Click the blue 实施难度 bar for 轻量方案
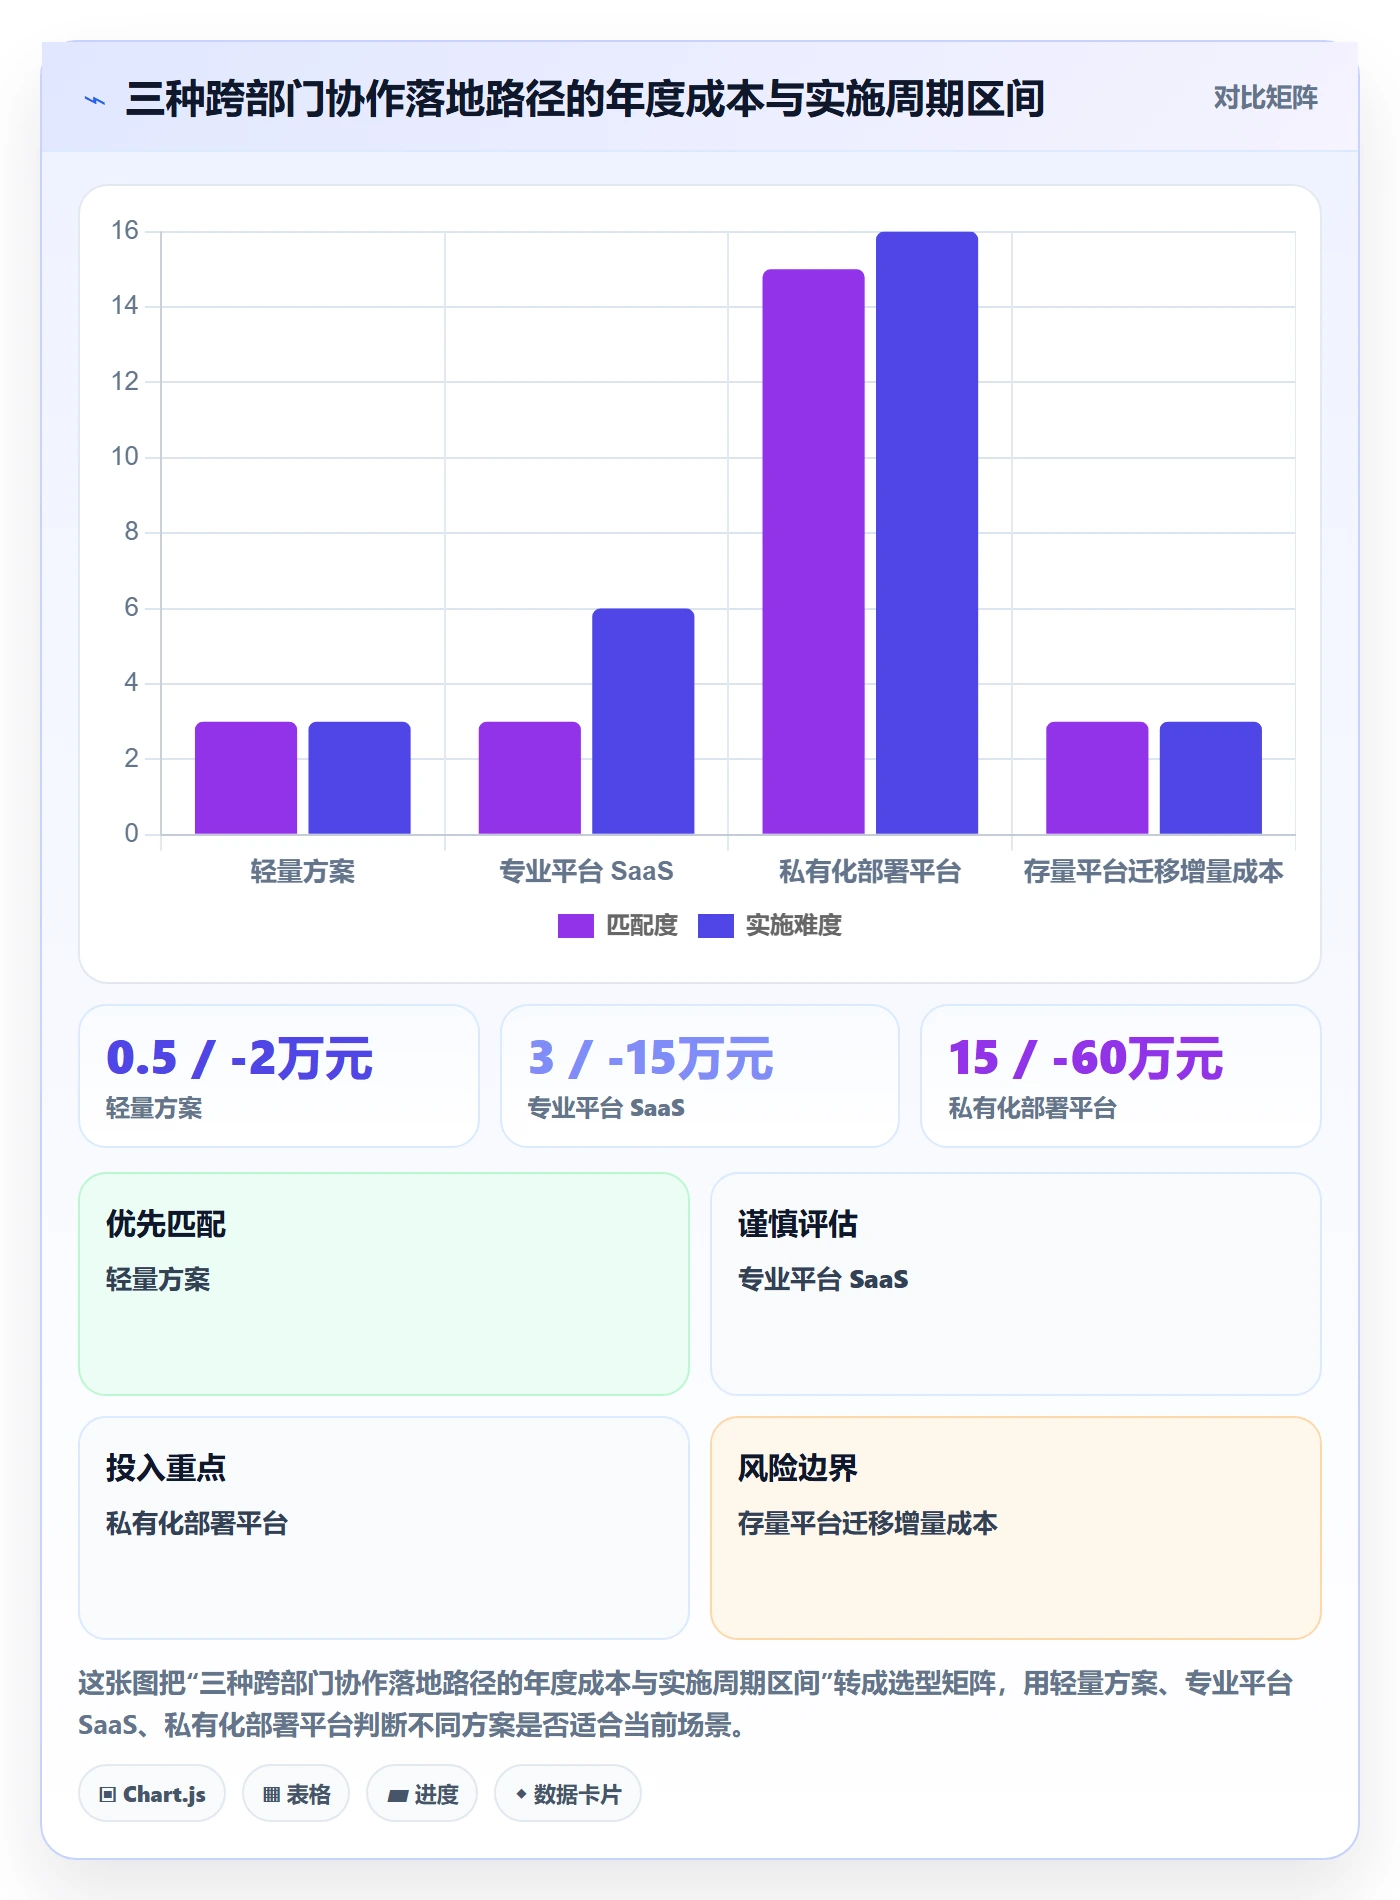 pyautogui.click(x=359, y=778)
